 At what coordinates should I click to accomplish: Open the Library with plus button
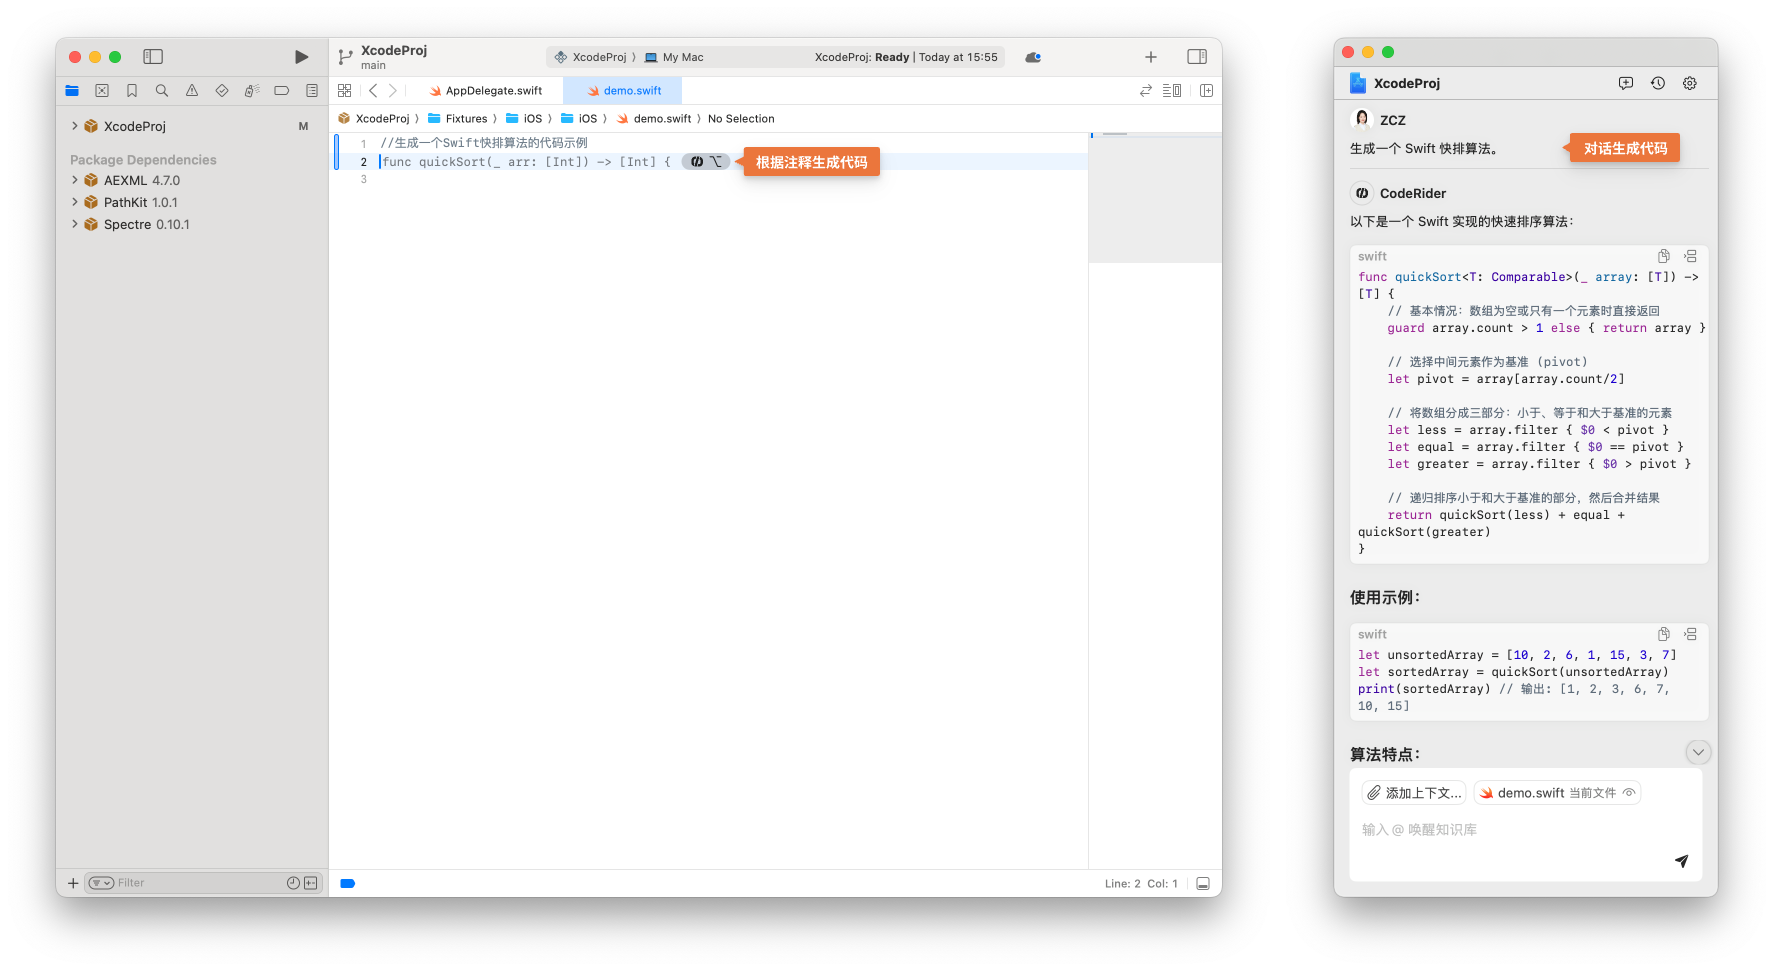[1151, 57]
